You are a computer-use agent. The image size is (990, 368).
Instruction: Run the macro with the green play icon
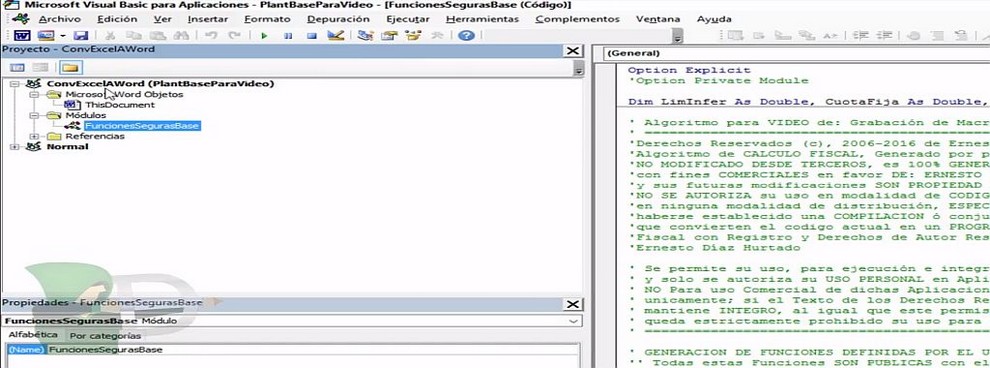265,36
